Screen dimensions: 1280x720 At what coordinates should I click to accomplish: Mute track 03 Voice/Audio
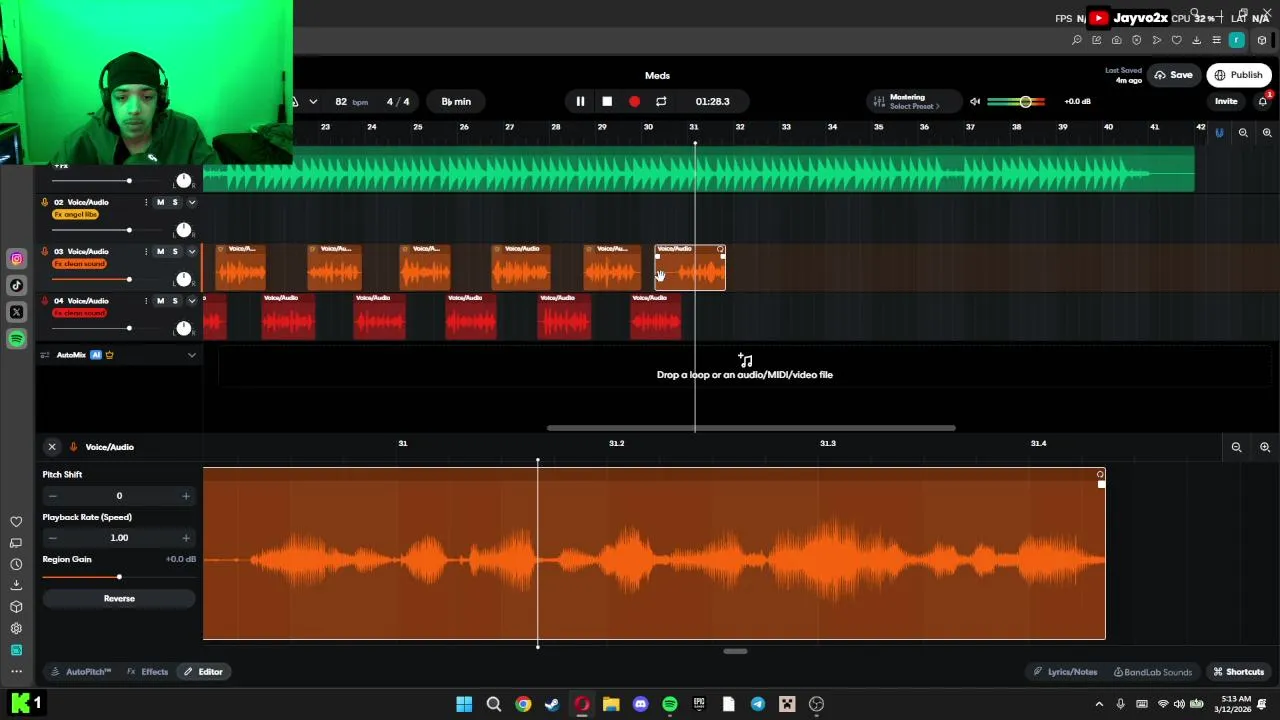click(x=160, y=251)
